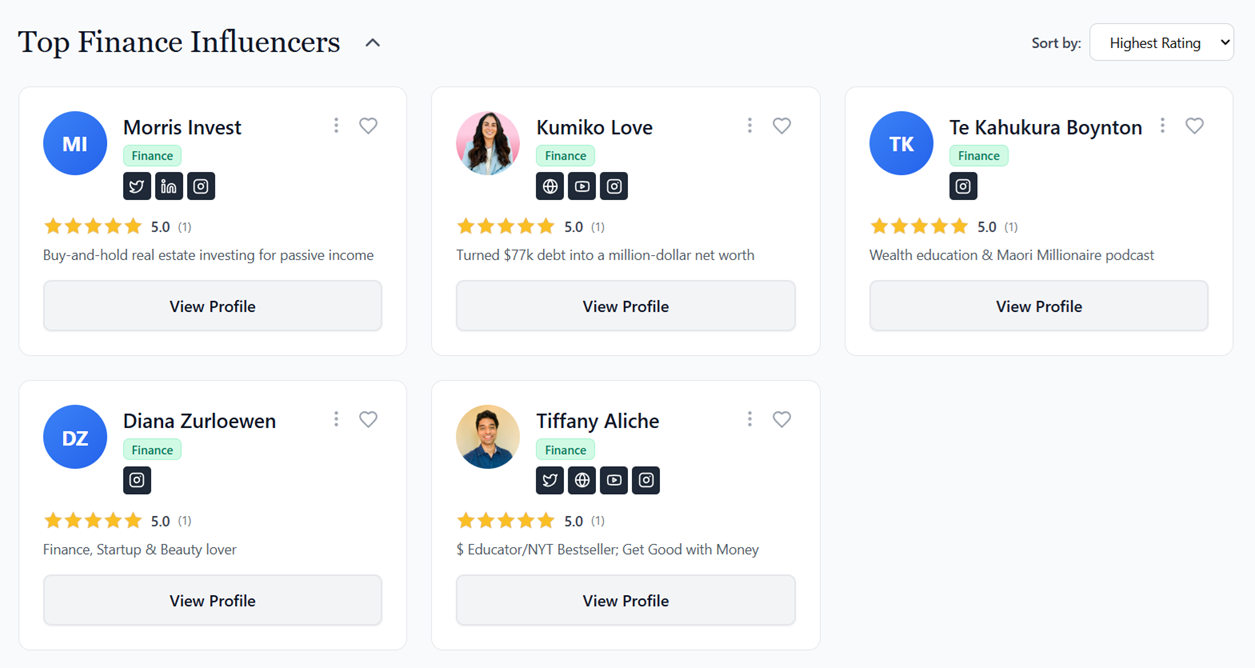The image size is (1255, 668).
Task: Open the kebab menu on Morris Invest card
Action: (336, 125)
